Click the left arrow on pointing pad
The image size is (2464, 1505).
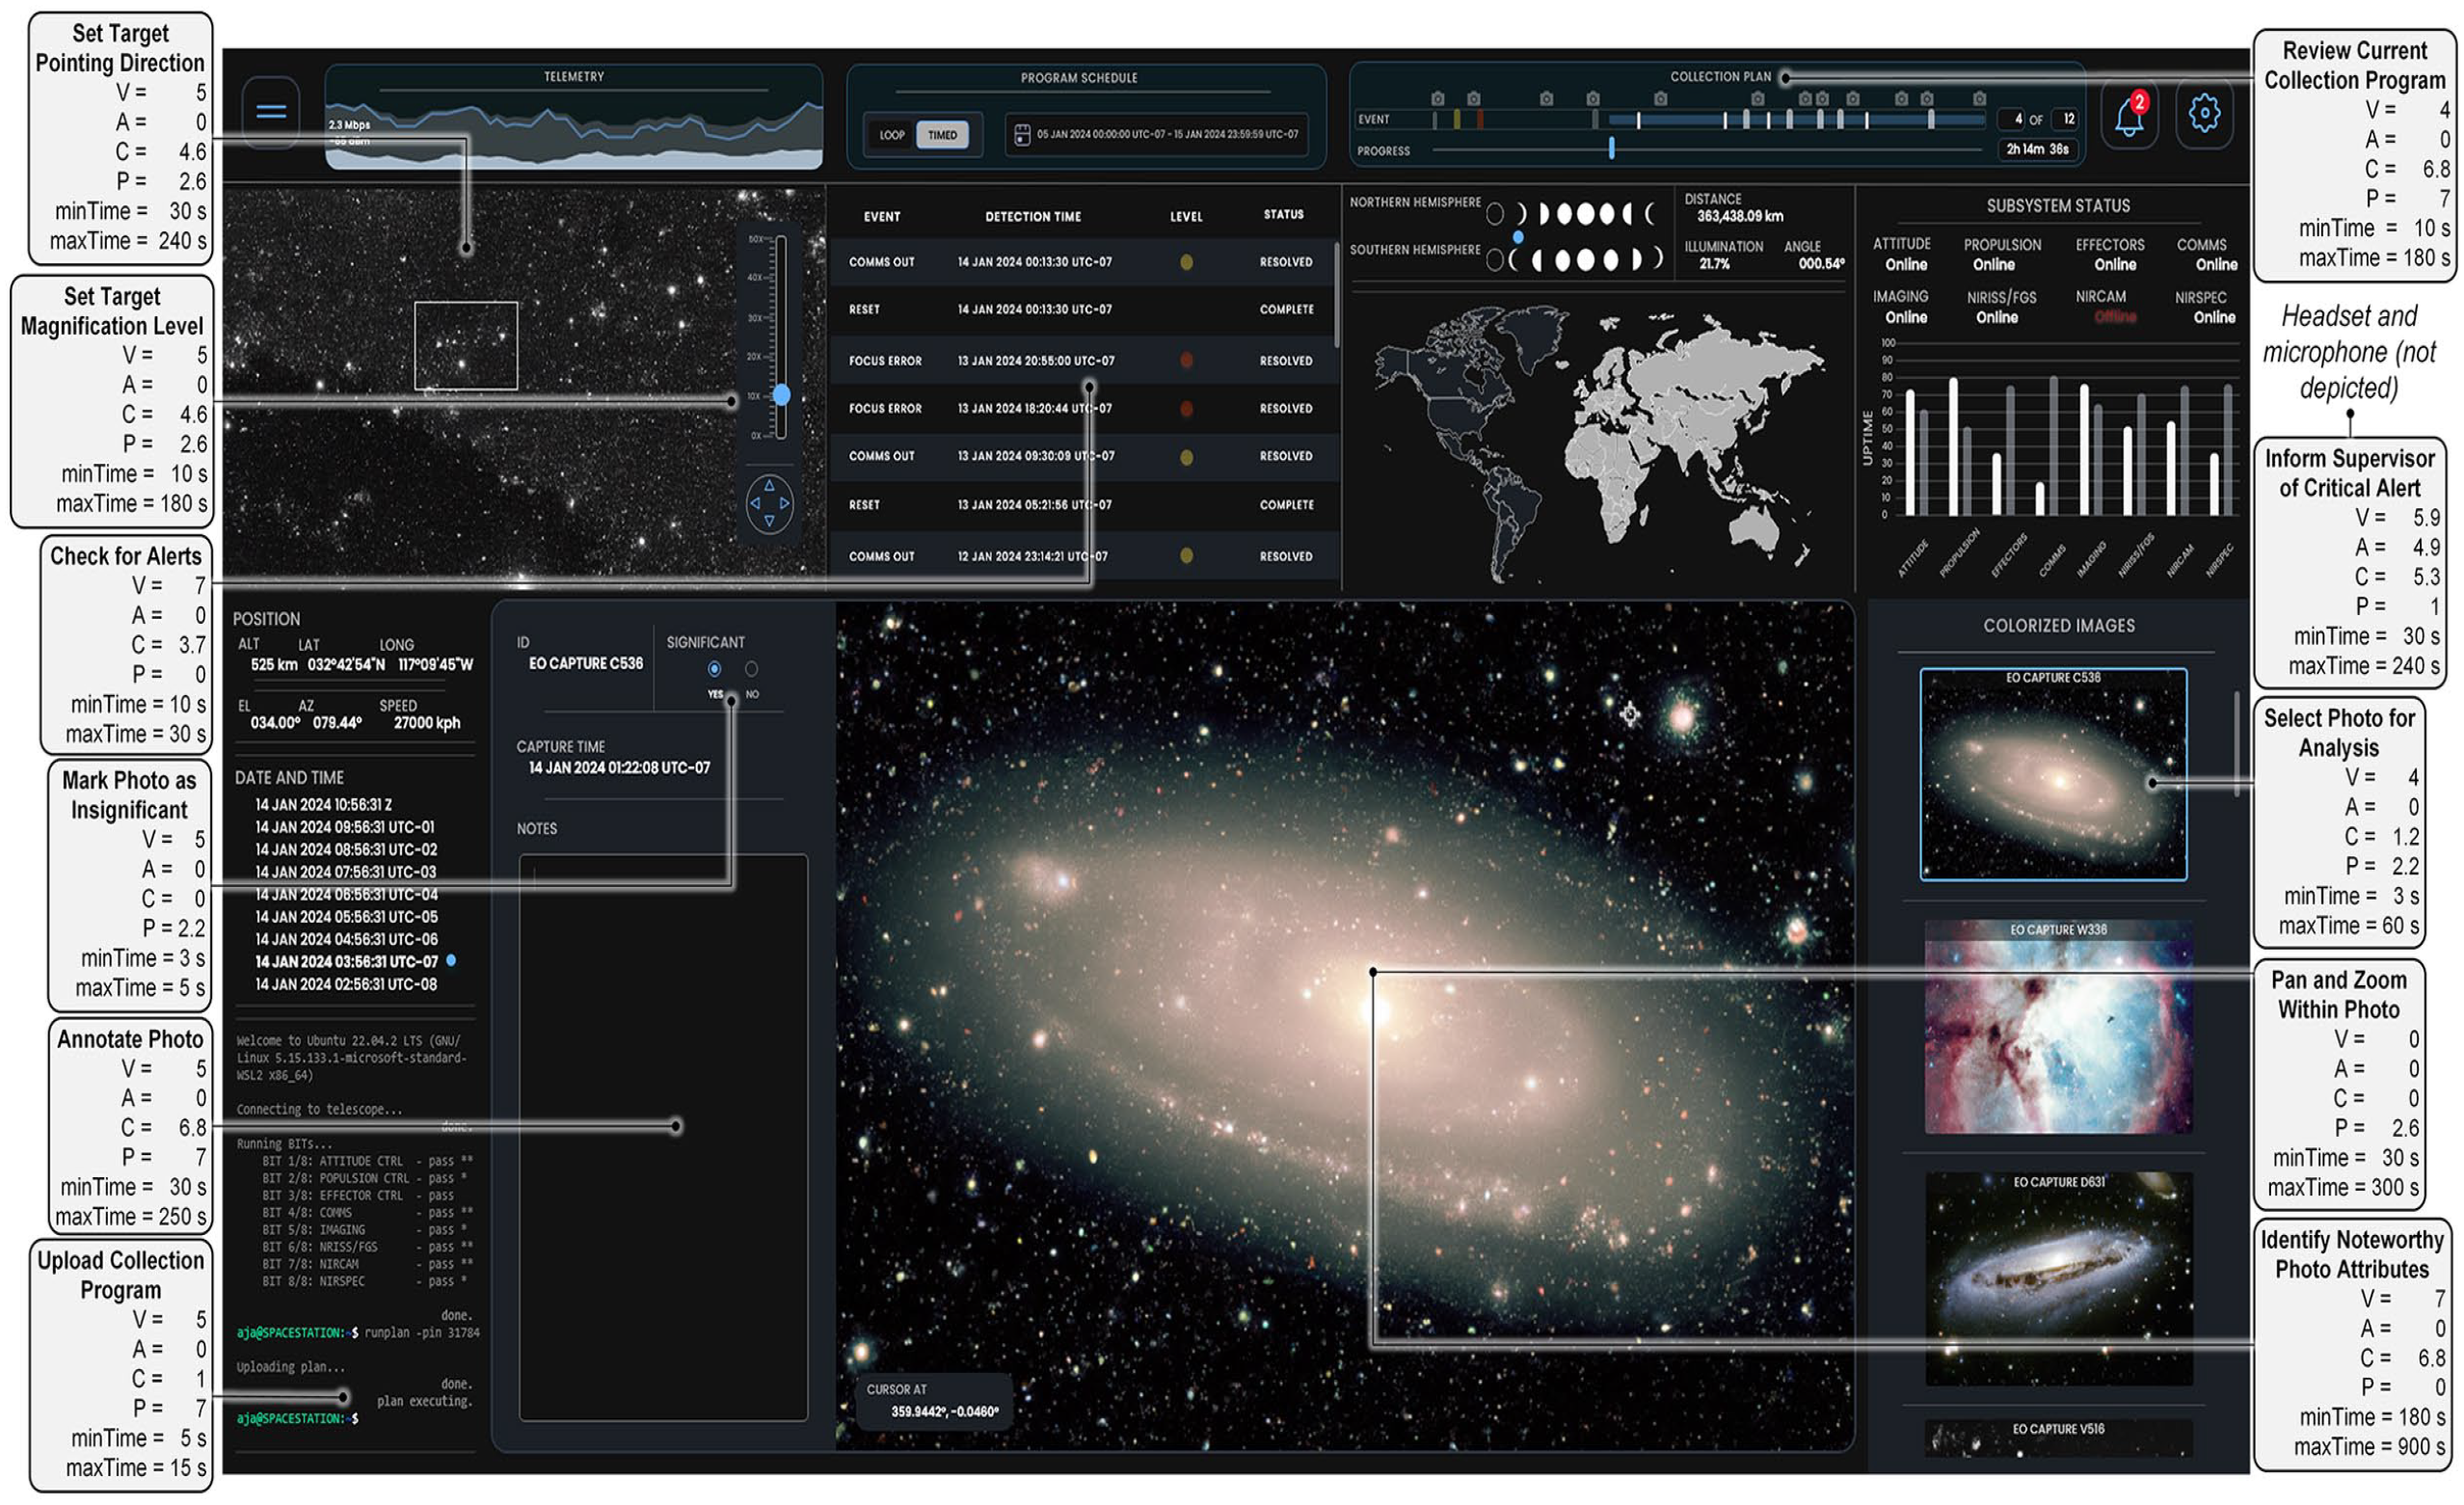click(754, 503)
